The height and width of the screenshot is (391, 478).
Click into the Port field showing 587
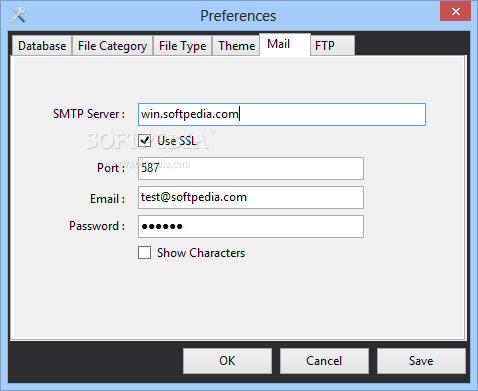(x=251, y=168)
